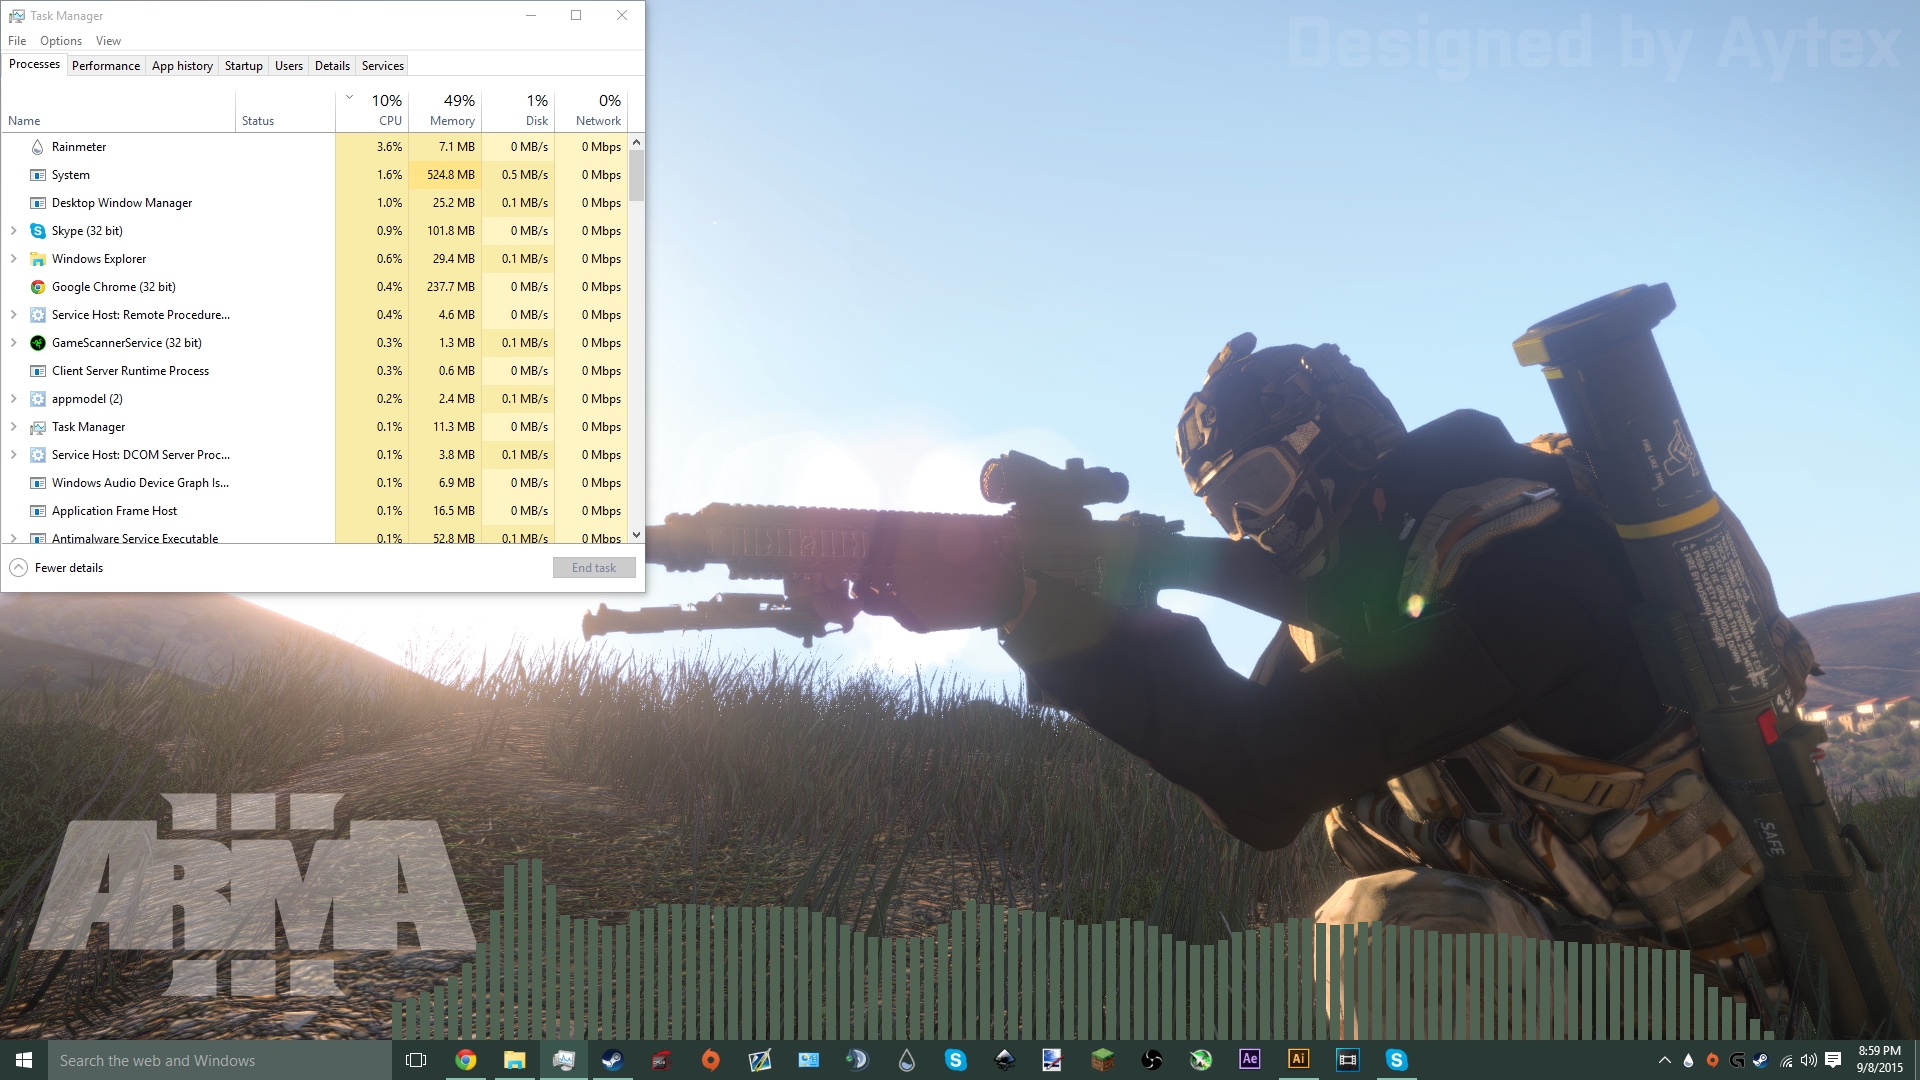This screenshot has height=1080, width=1920.
Task: Sort processes by the Network column
Action: point(591,110)
